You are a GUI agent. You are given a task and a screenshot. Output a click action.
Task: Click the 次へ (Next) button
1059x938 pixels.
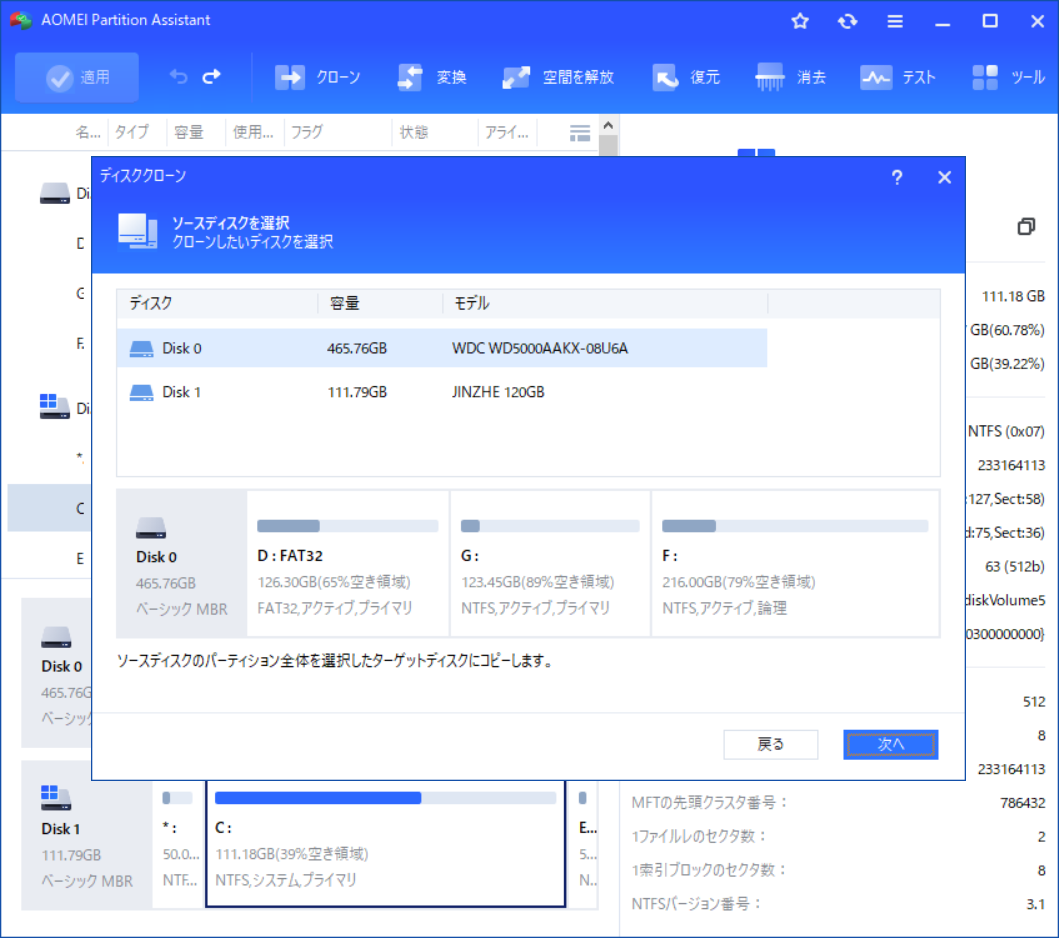[x=890, y=744]
